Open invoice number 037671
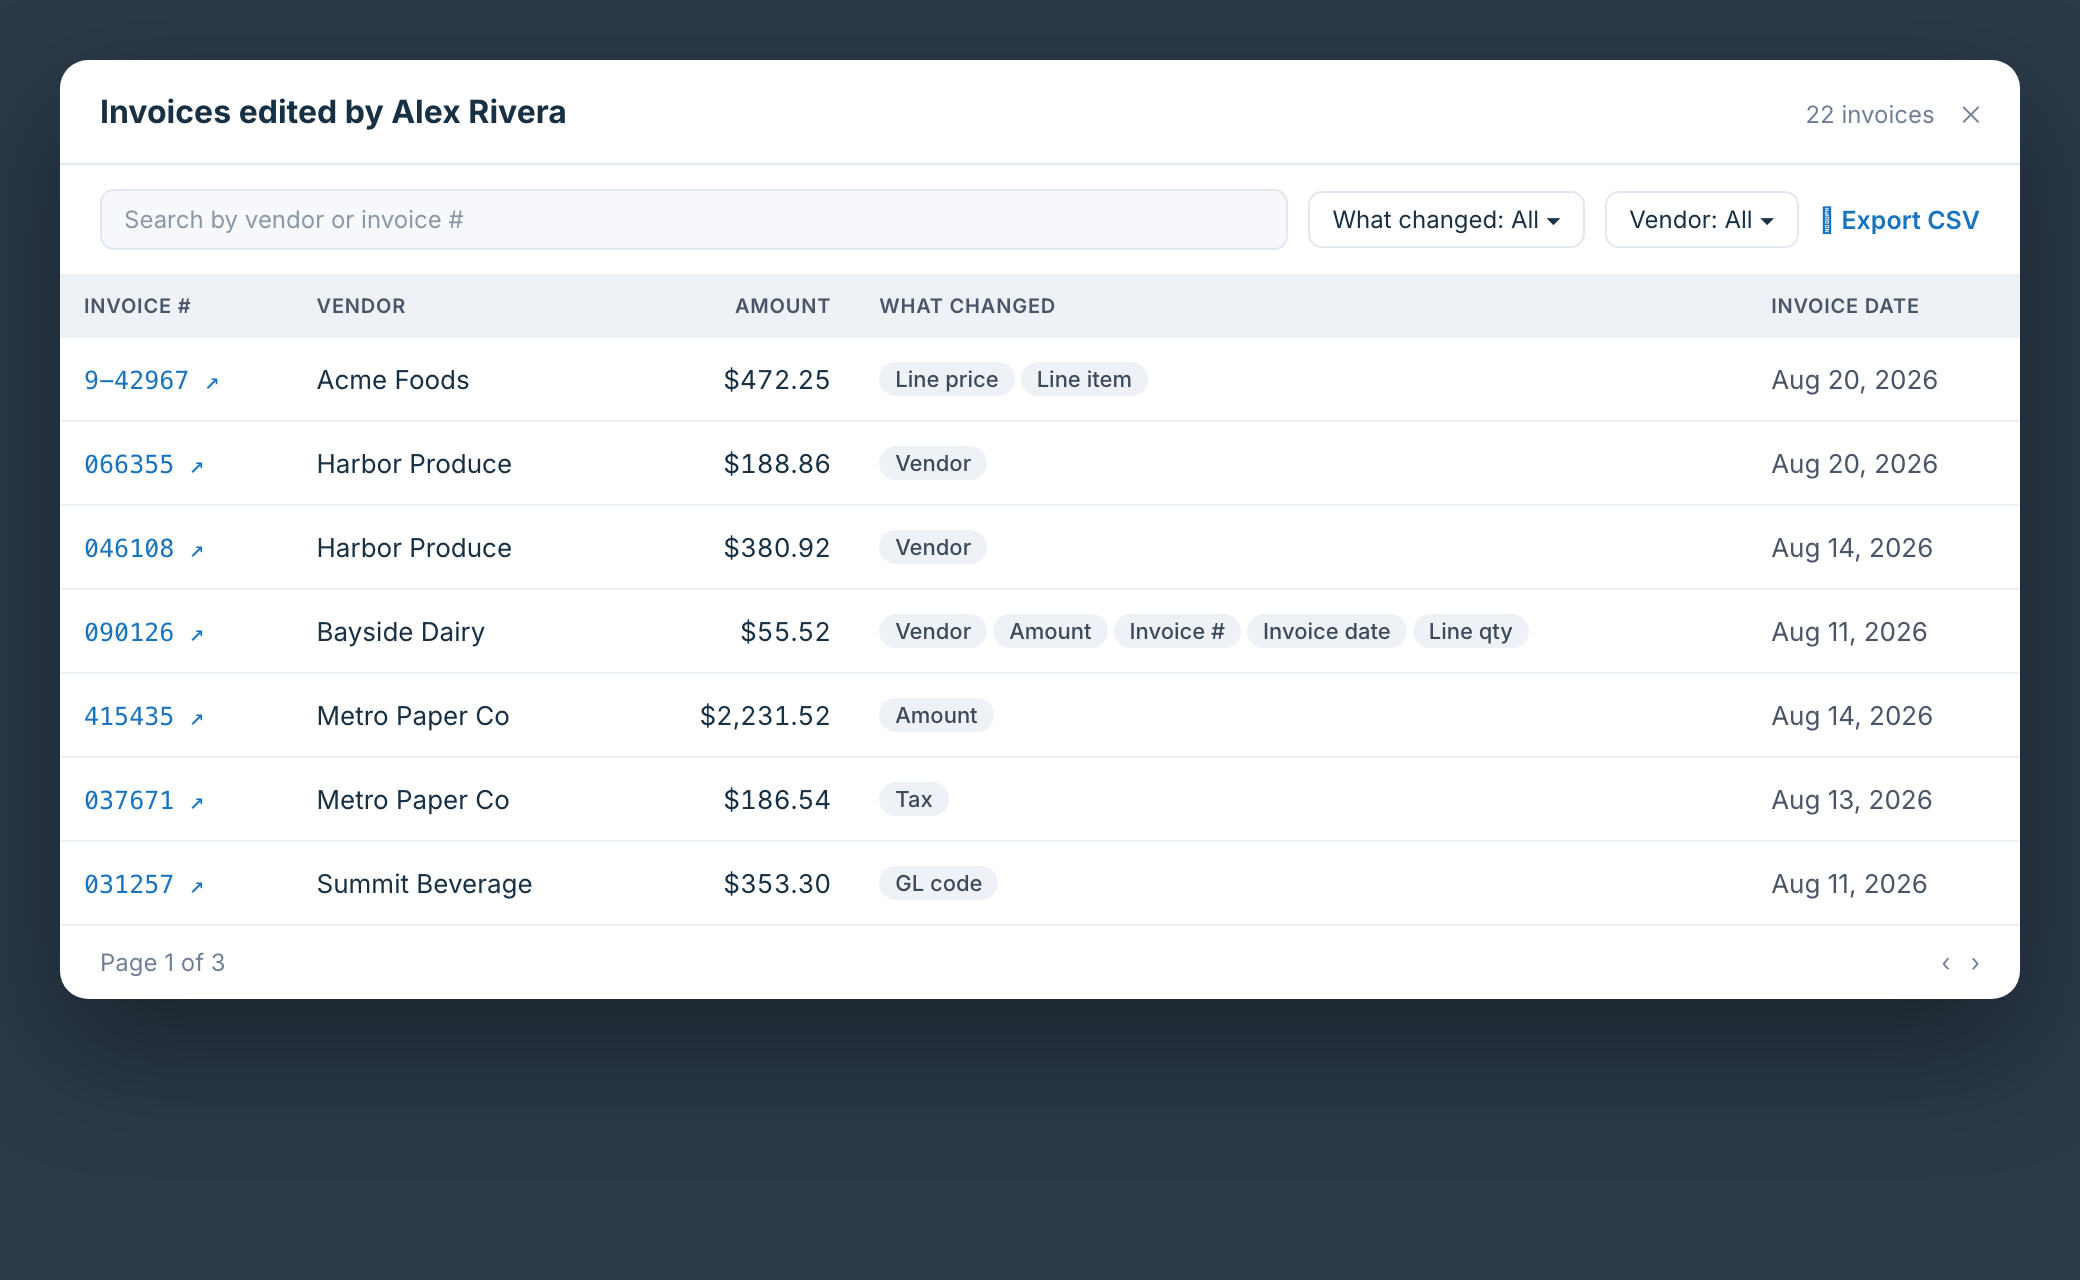This screenshot has height=1280, width=2080. [129, 800]
